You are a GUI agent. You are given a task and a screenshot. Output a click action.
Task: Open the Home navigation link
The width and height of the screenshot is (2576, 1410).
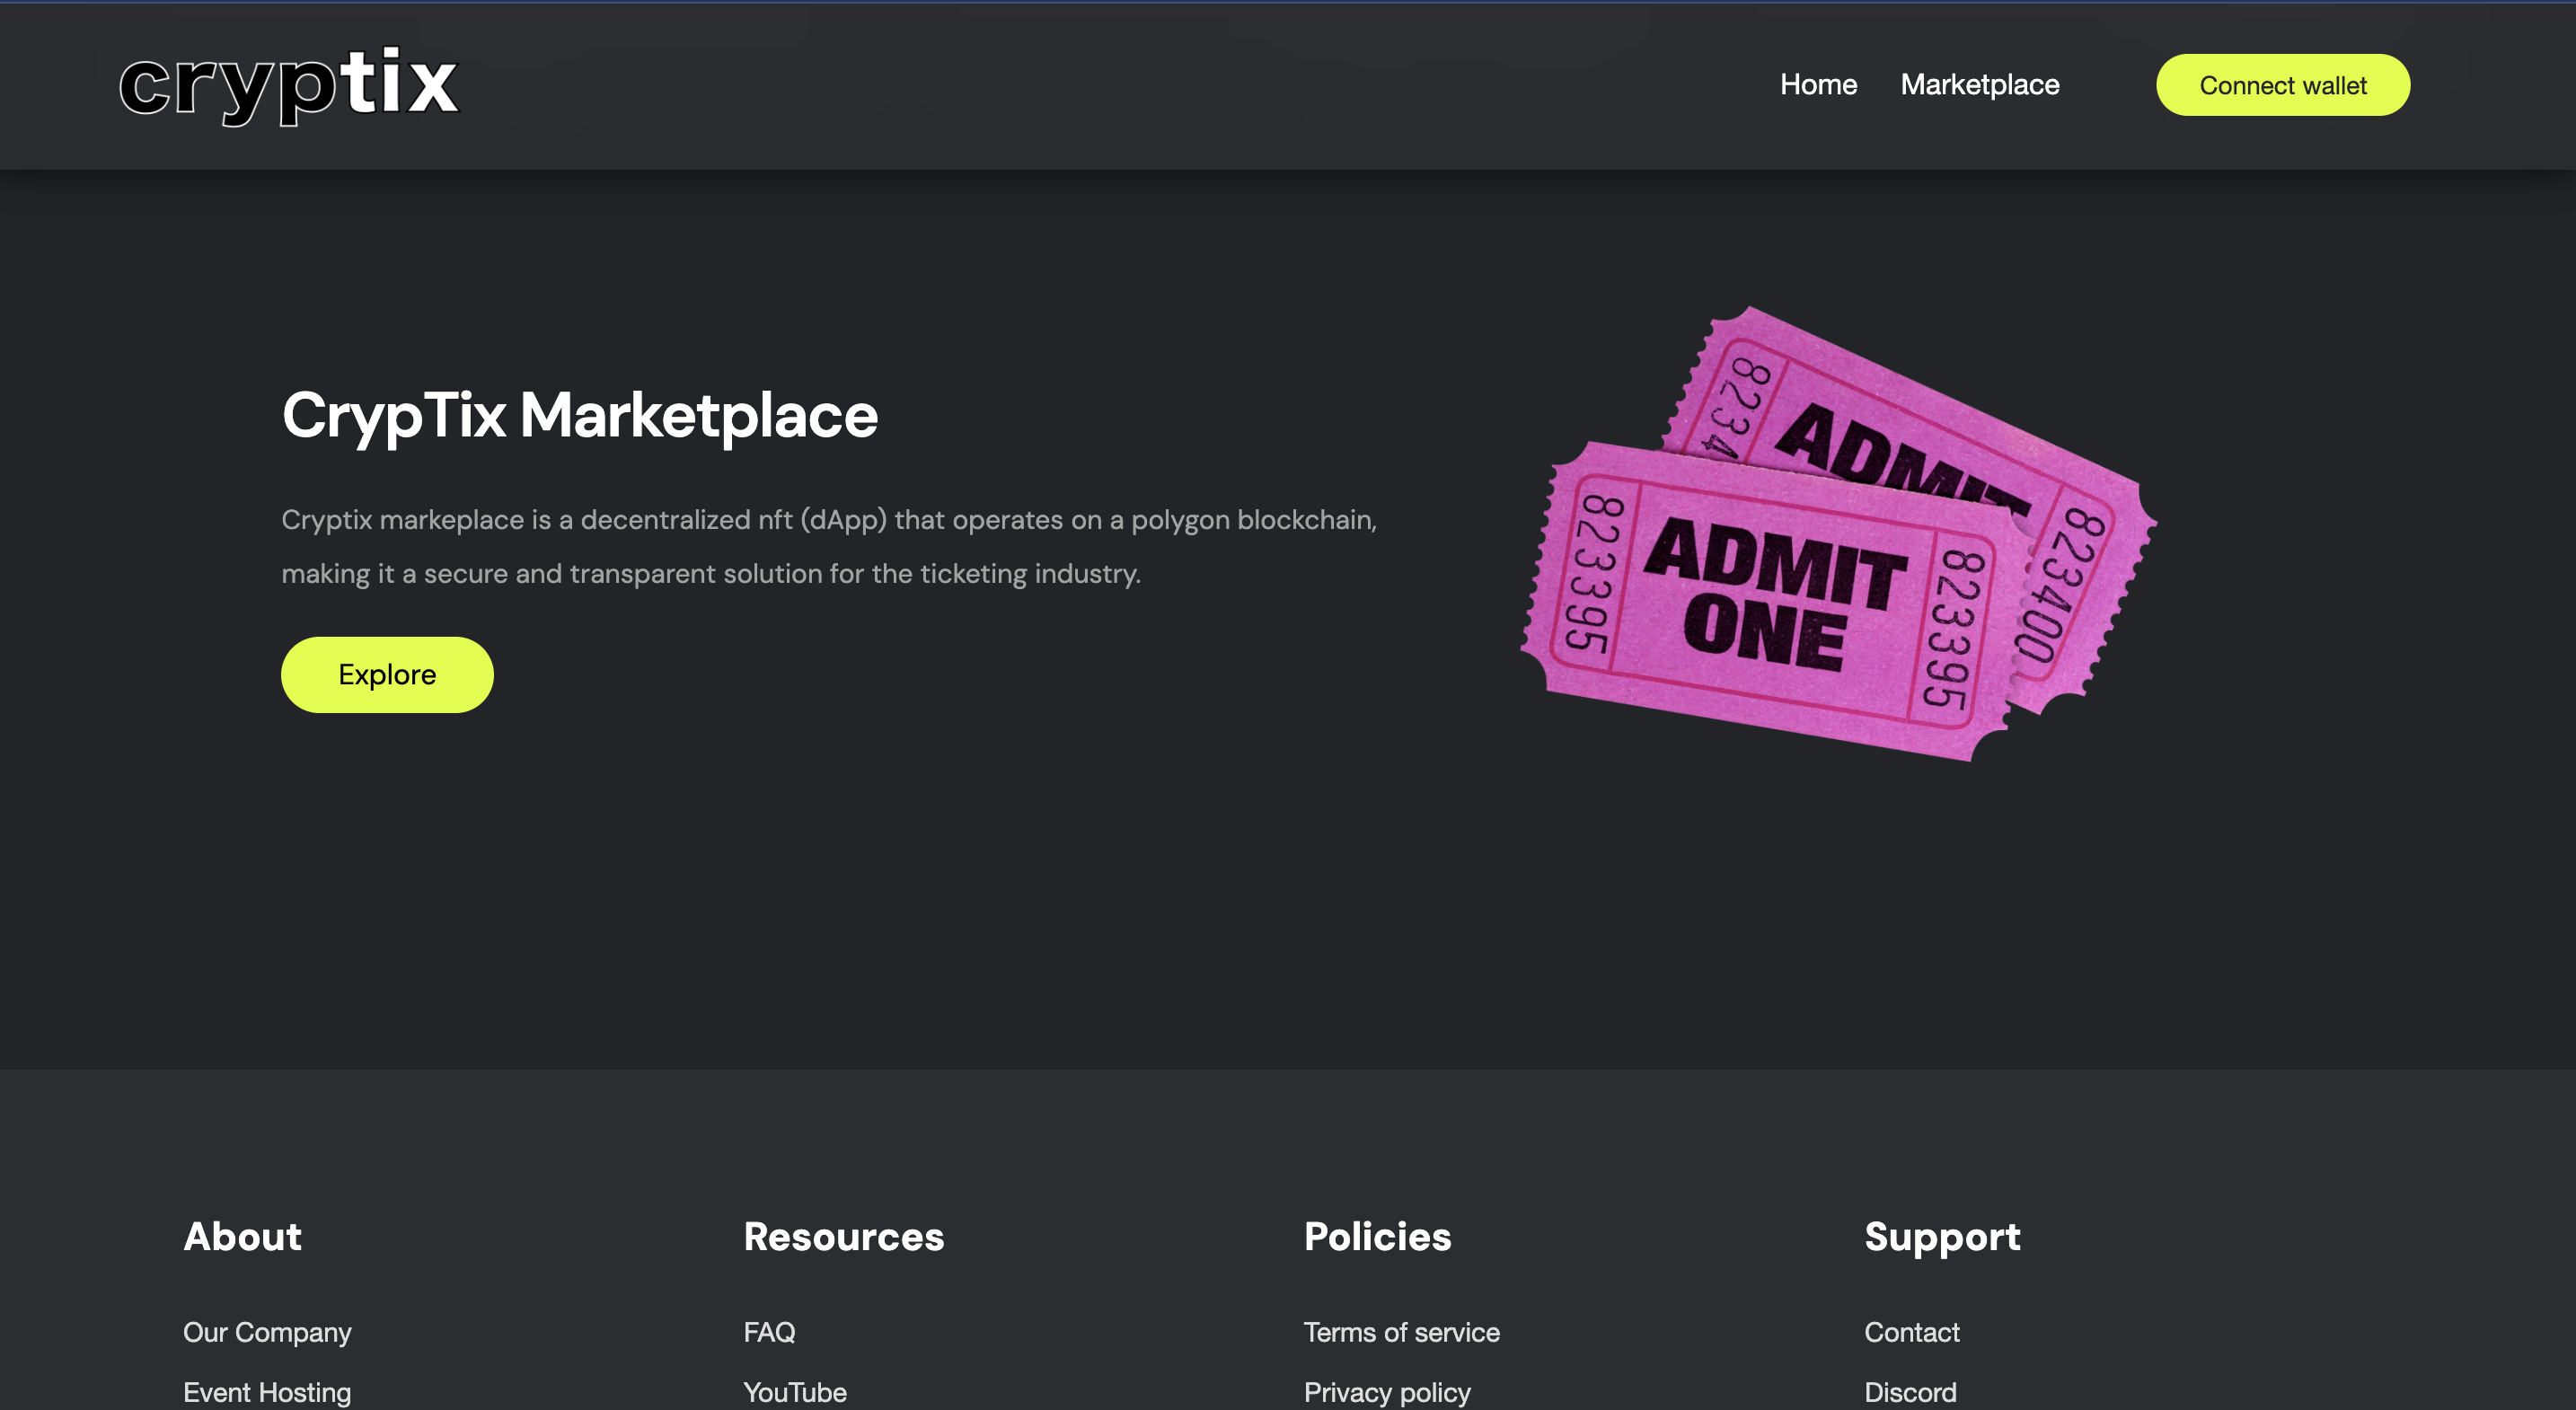click(1818, 85)
